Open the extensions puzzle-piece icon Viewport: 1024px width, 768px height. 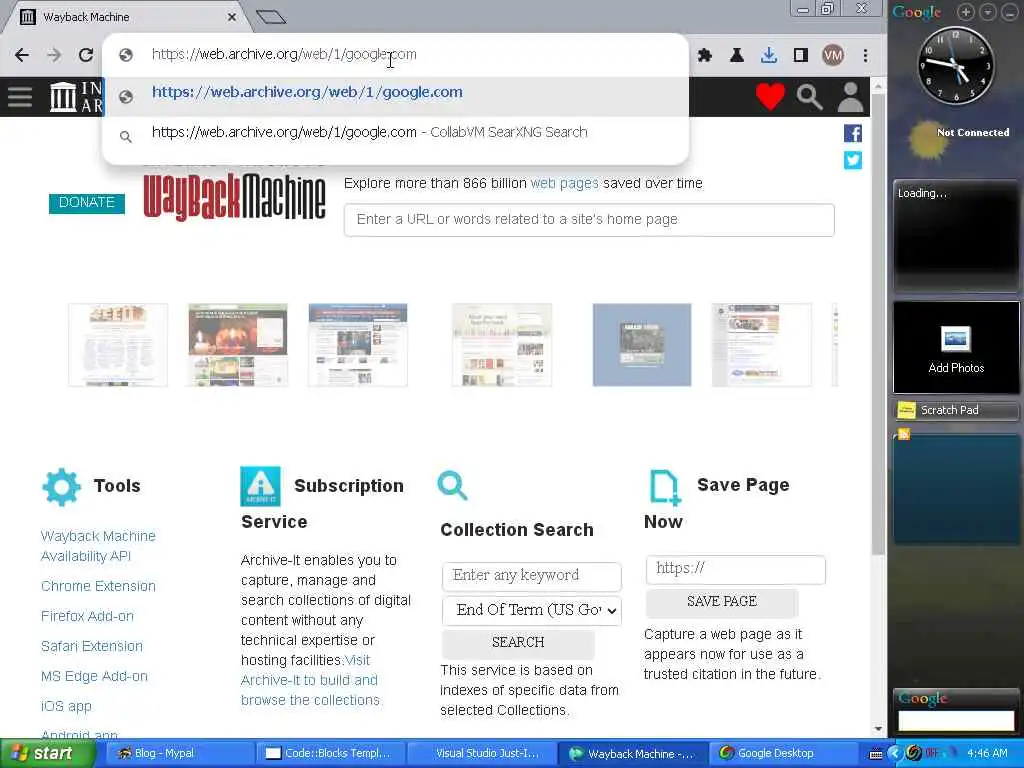click(705, 56)
